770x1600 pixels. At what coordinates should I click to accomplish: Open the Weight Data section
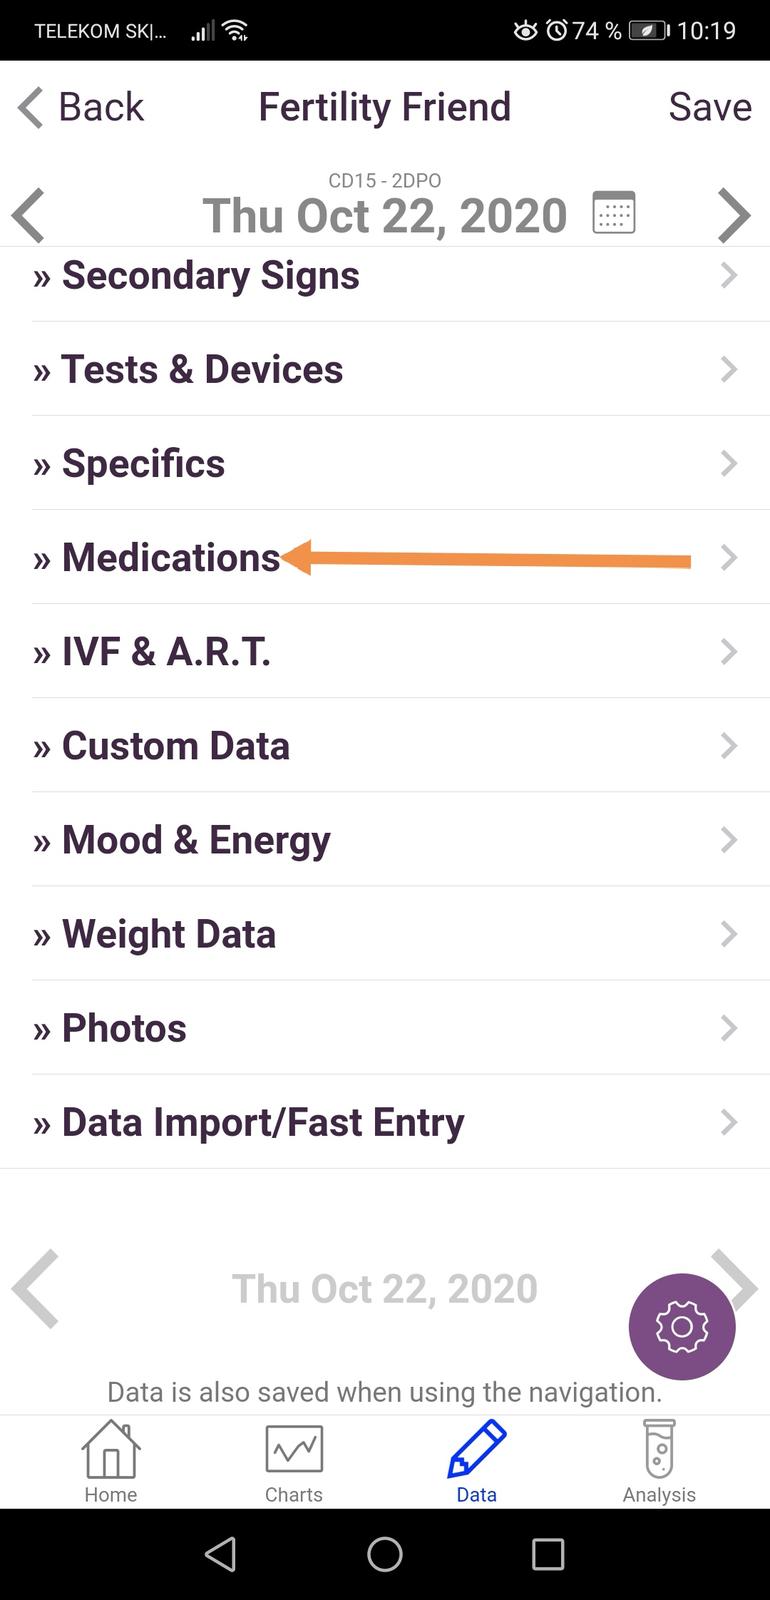(x=385, y=934)
